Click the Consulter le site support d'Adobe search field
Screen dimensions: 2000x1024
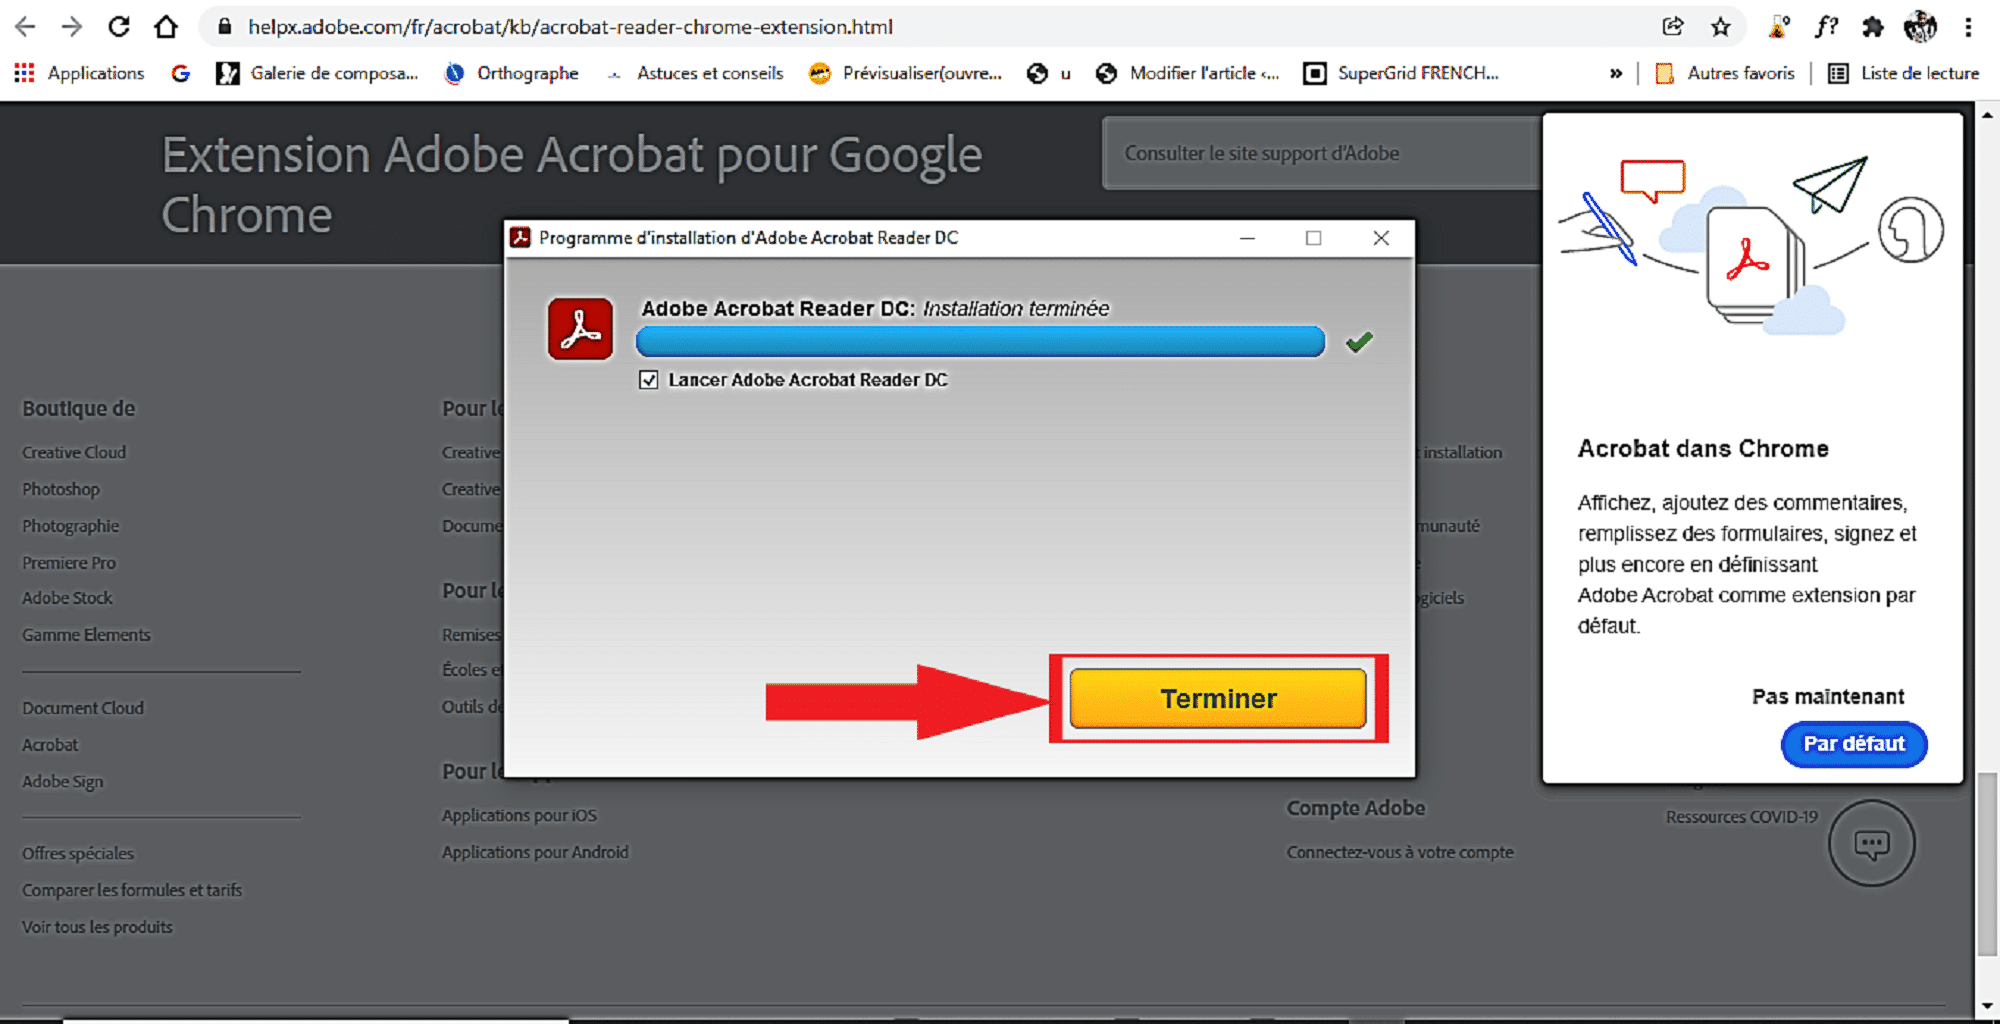tap(1321, 153)
